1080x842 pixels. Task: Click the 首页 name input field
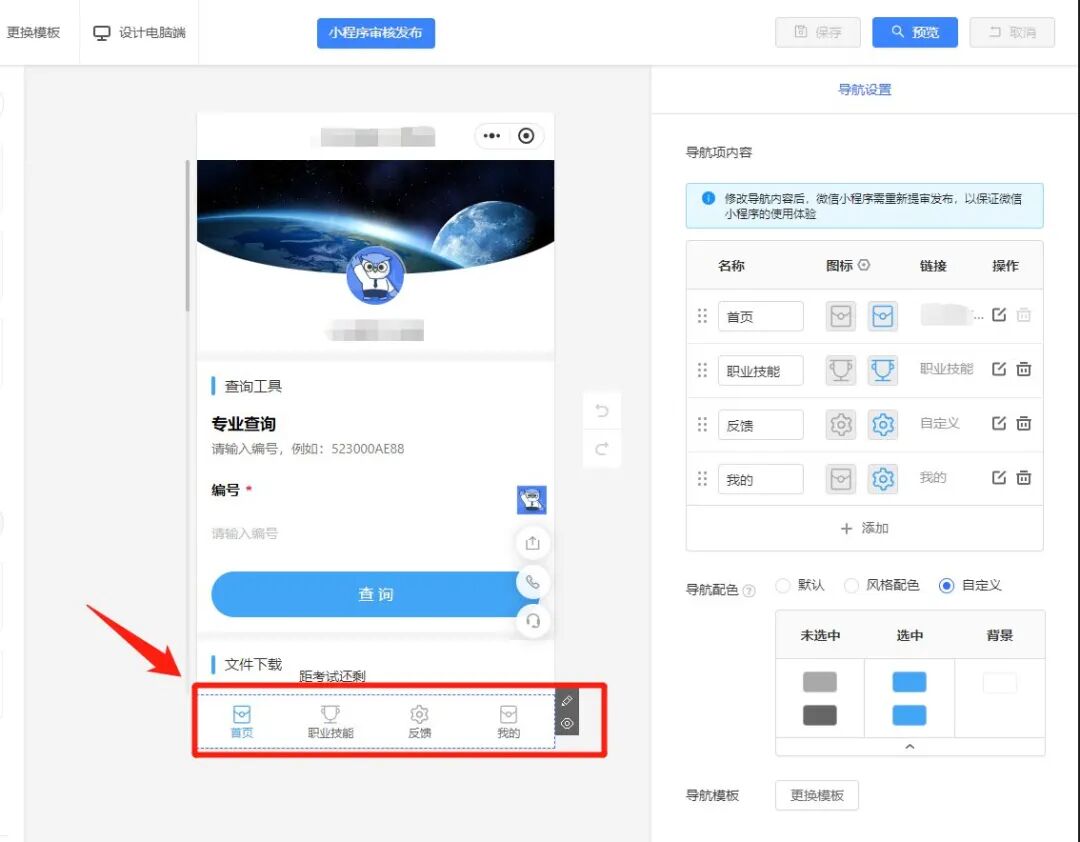pyautogui.click(x=761, y=315)
